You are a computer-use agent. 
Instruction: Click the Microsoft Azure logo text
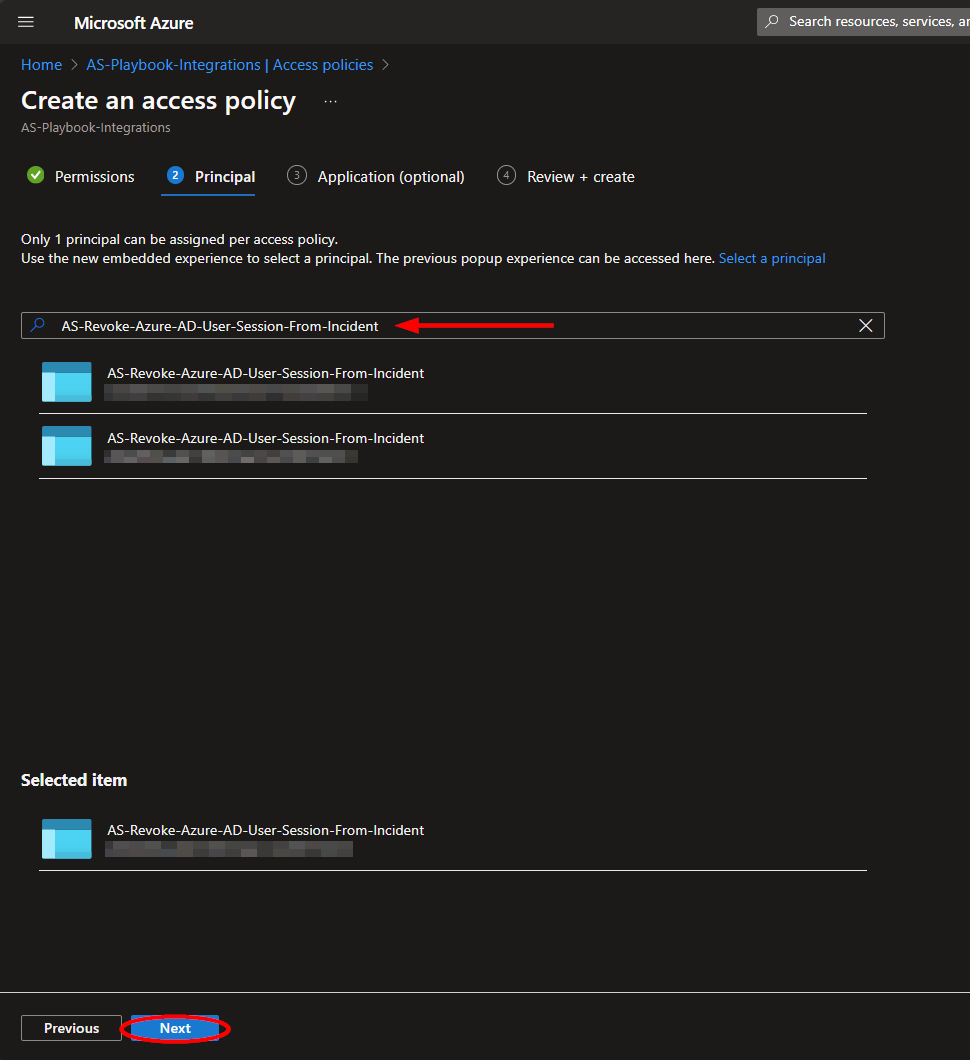134,23
